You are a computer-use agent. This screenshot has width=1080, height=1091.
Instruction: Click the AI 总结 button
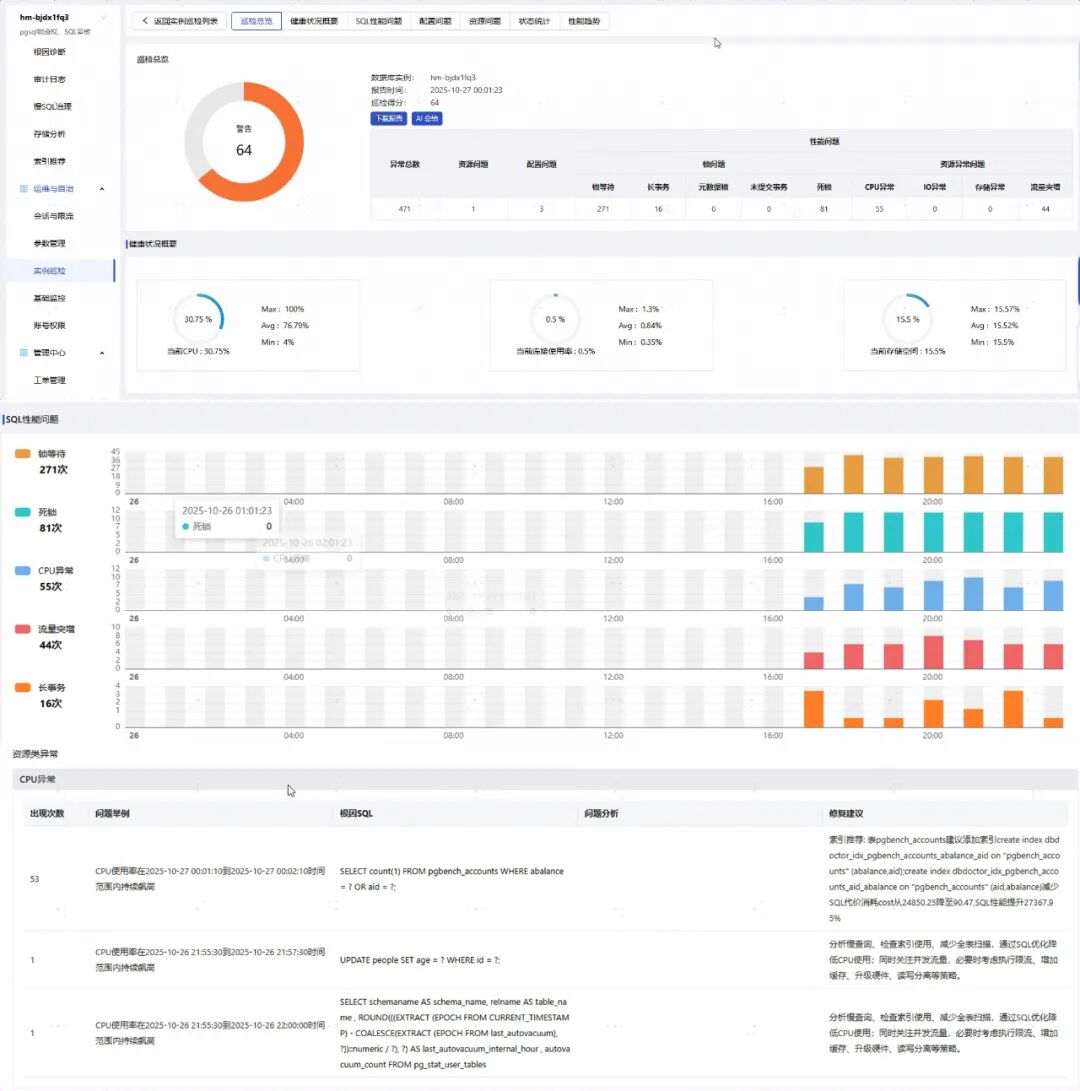(427, 118)
